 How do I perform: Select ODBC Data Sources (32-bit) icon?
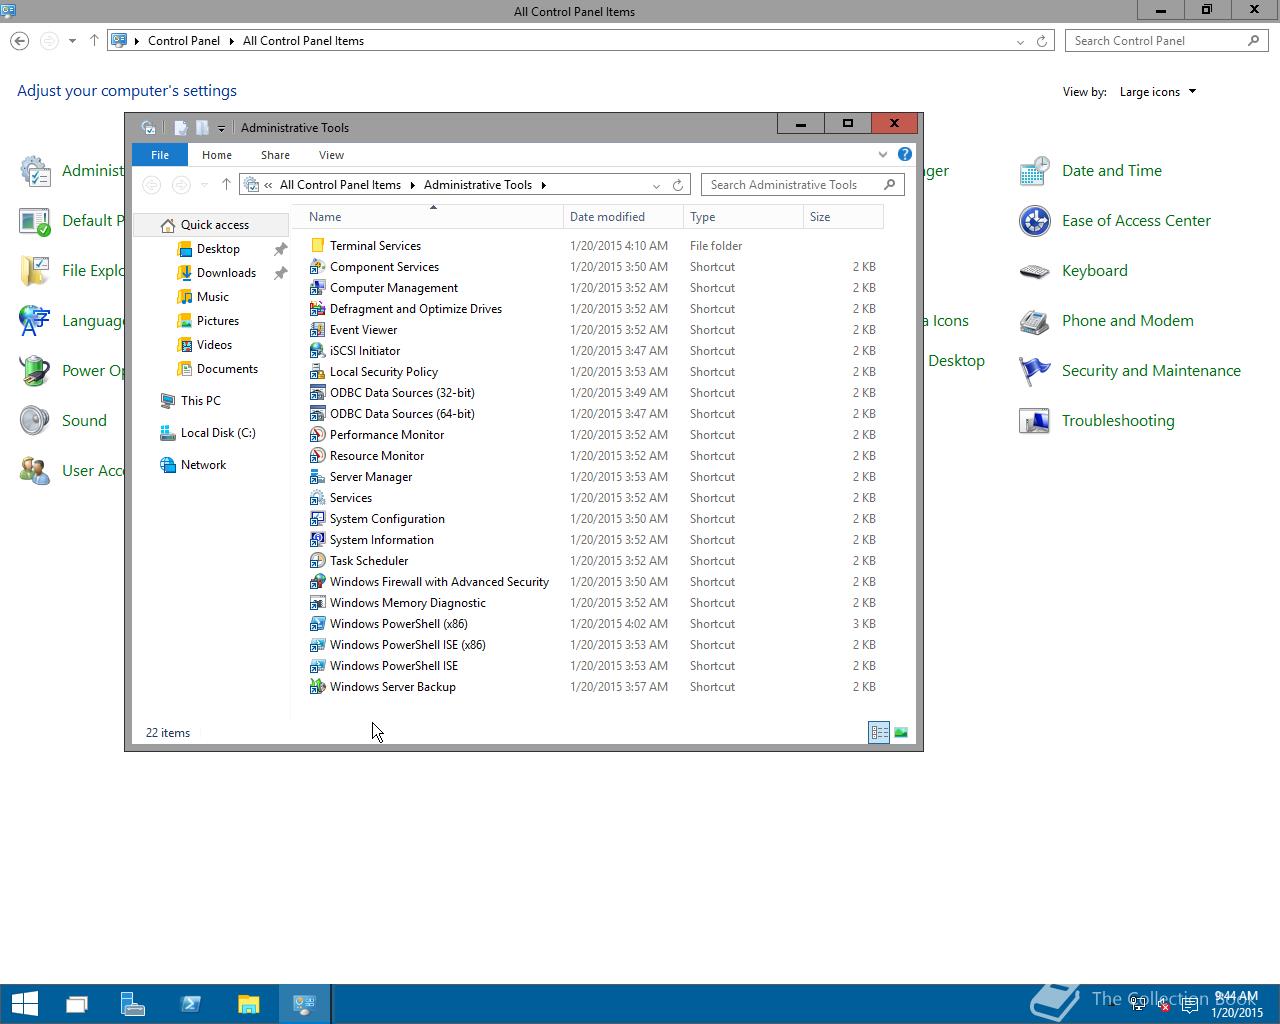pyautogui.click(x=317, y=393)
